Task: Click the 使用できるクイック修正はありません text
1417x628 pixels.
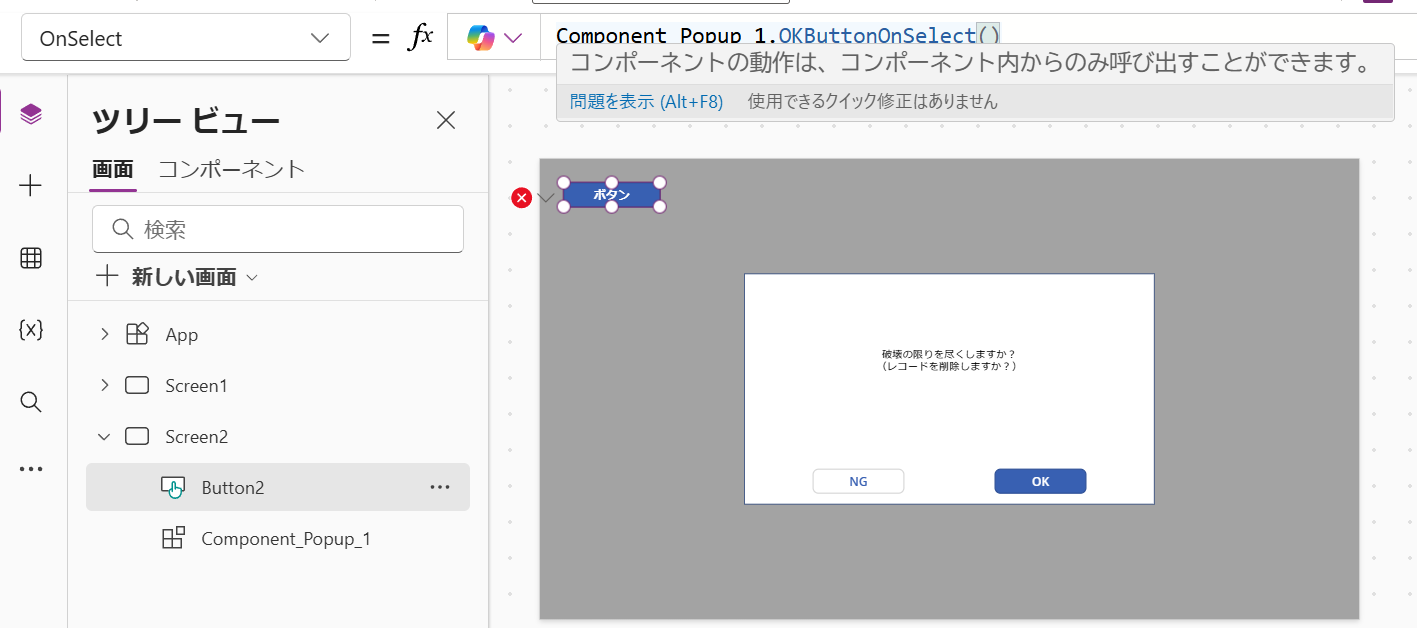Action: pyautogui.click(x=873, y=101)
